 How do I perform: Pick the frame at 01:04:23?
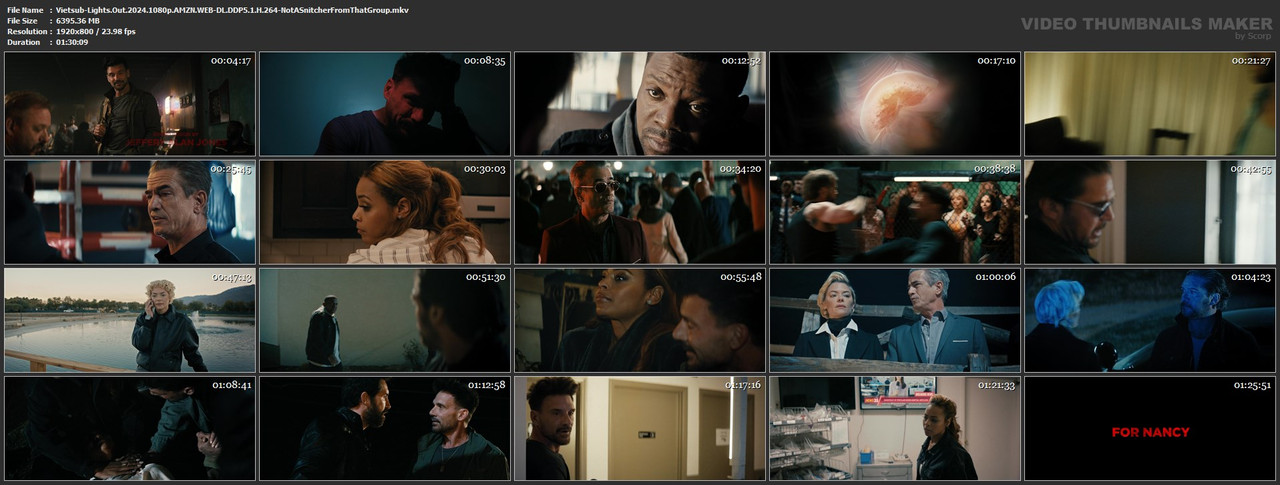[x=1150, y=320]
